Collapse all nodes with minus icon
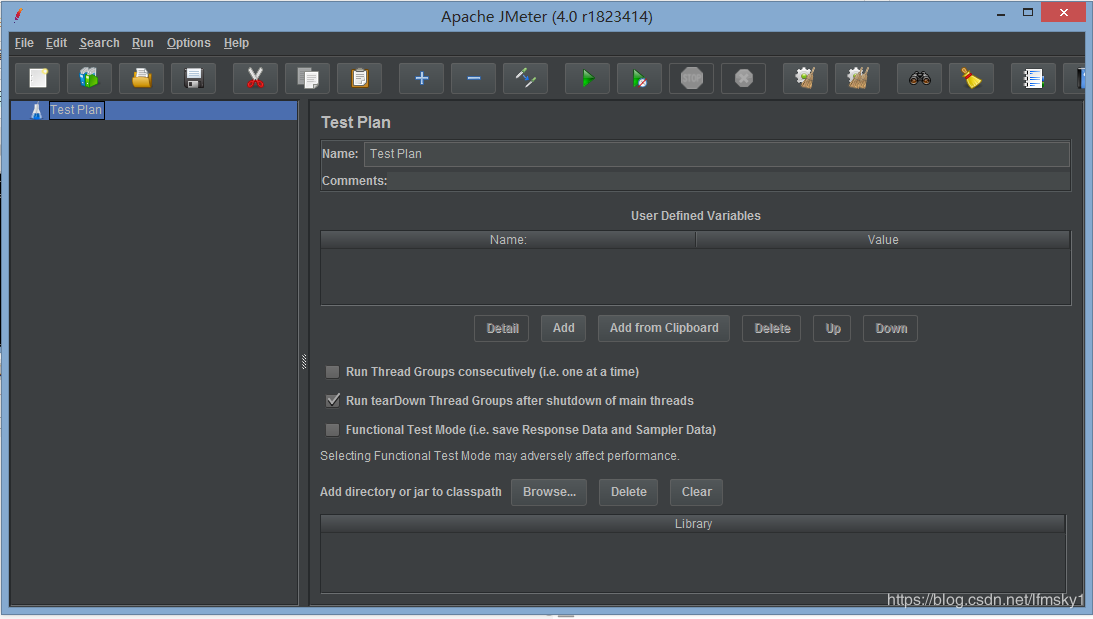The width and height of the screenshot is (1093, 619). 473,78
